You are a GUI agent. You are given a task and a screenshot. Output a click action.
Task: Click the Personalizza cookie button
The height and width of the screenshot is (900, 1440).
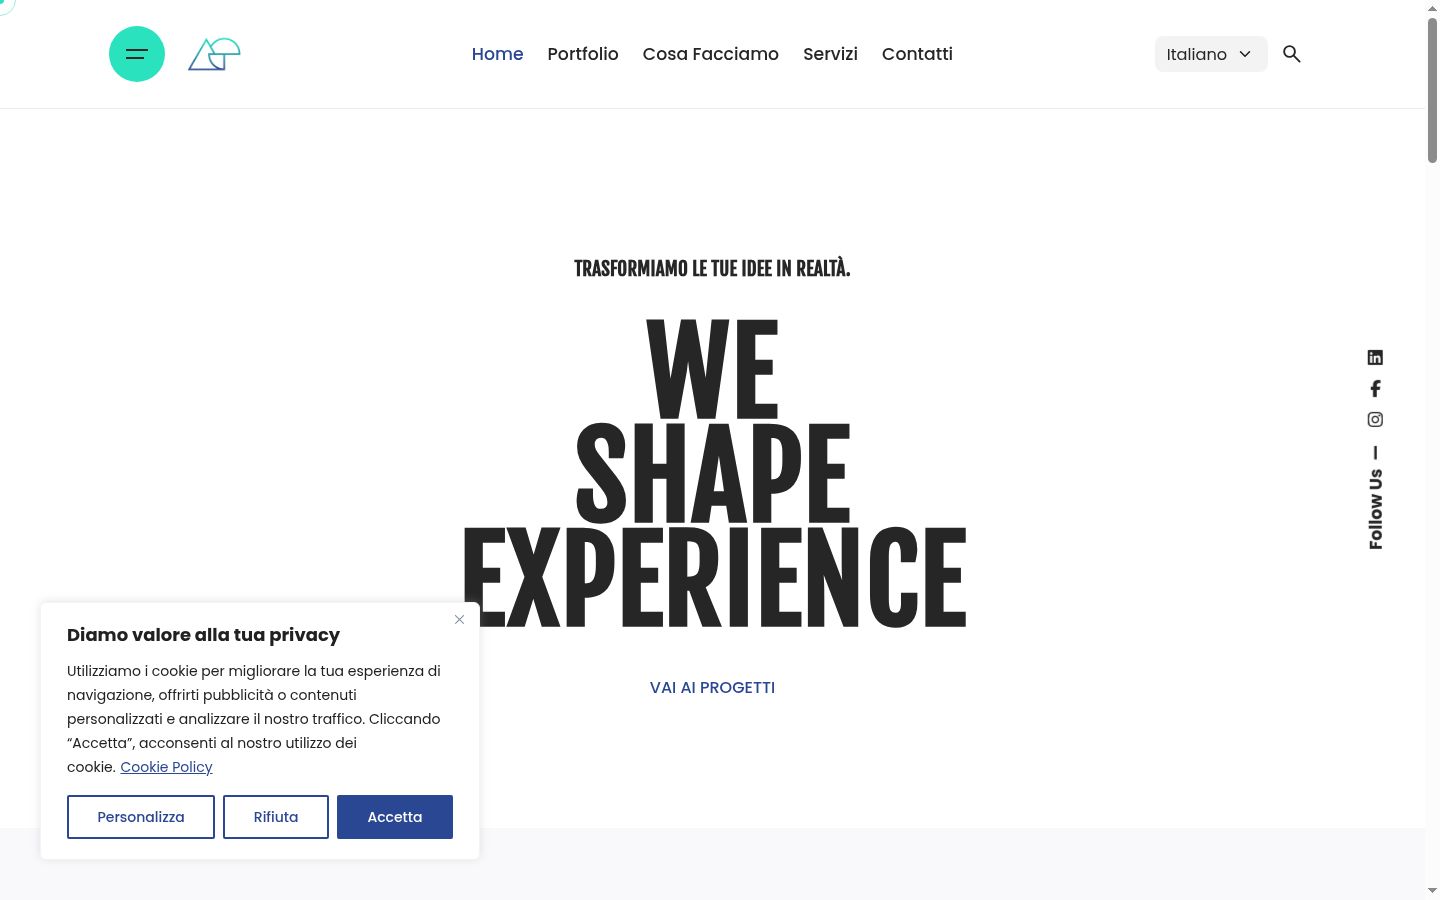tap(141, 817)
